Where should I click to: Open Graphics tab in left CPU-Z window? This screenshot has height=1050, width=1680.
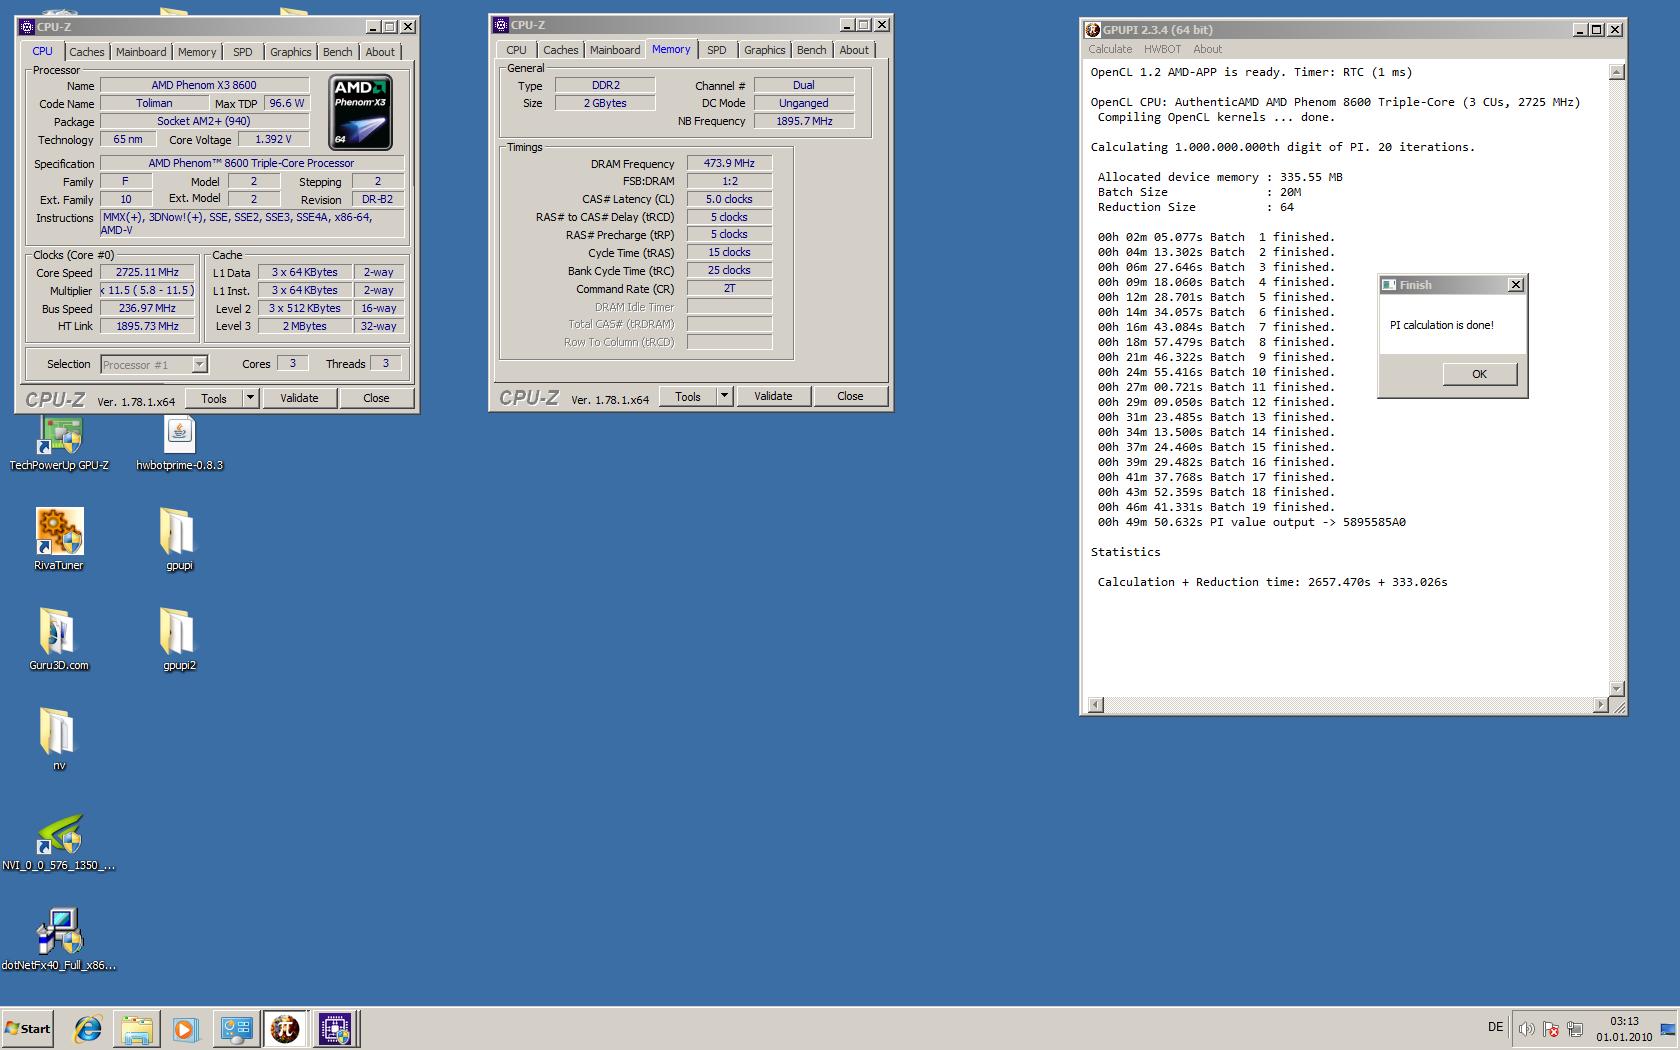point(291,52)
